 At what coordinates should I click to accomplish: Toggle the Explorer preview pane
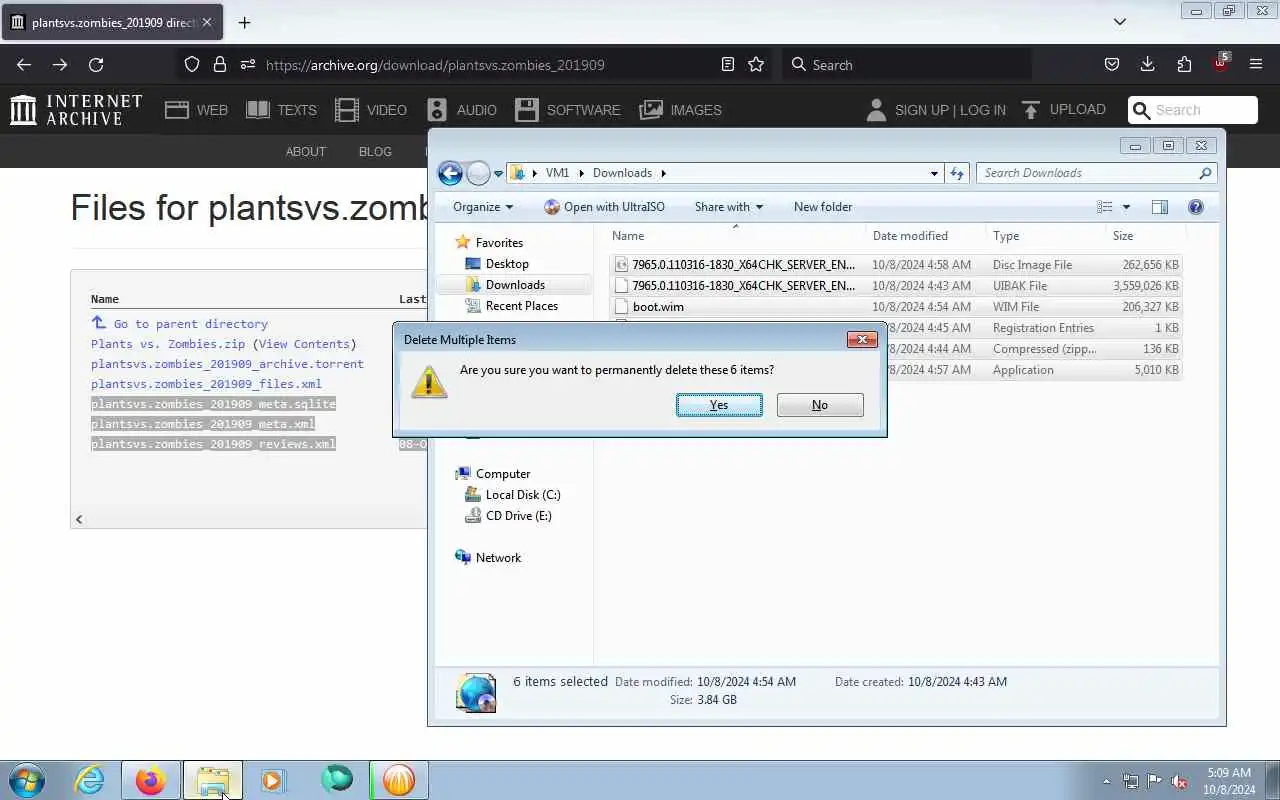pos(1160,207)
